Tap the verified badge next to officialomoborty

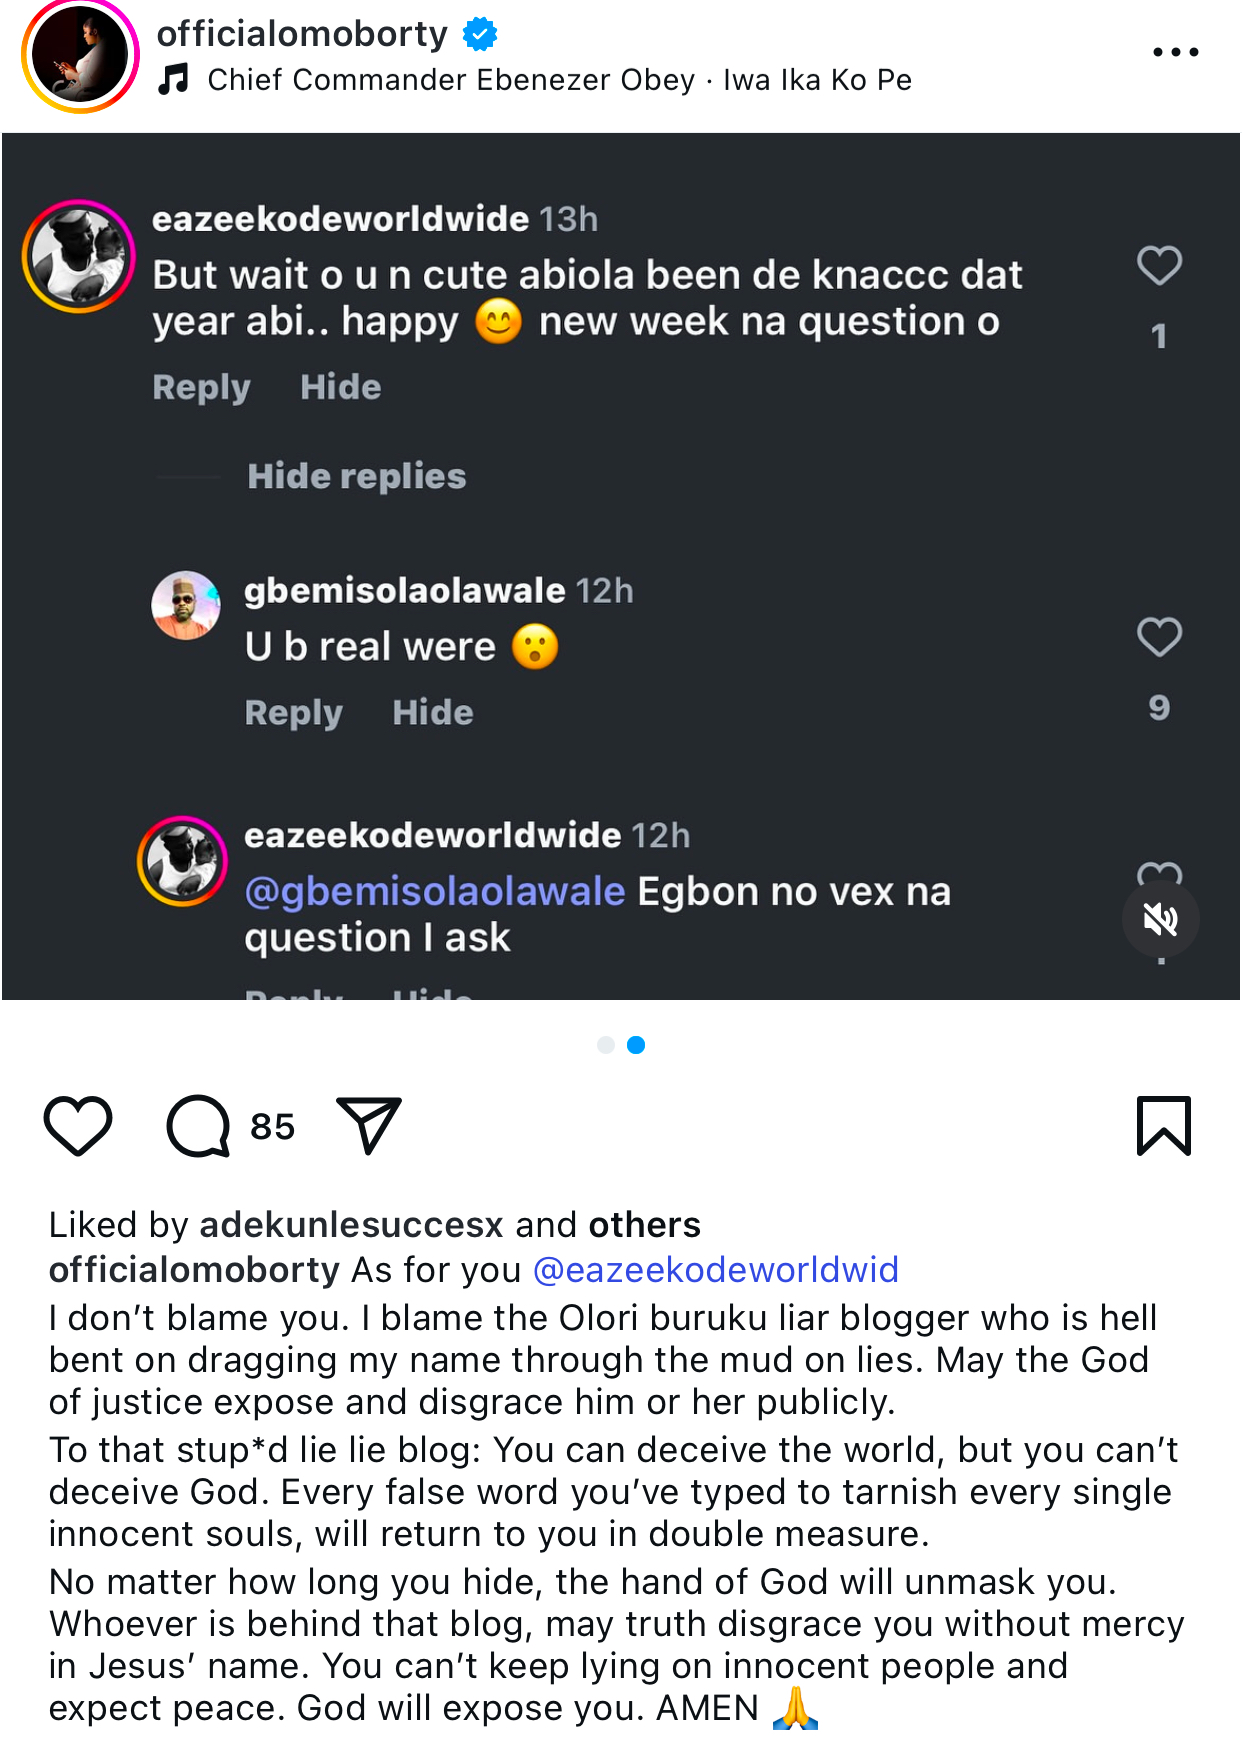coord(480,35)
